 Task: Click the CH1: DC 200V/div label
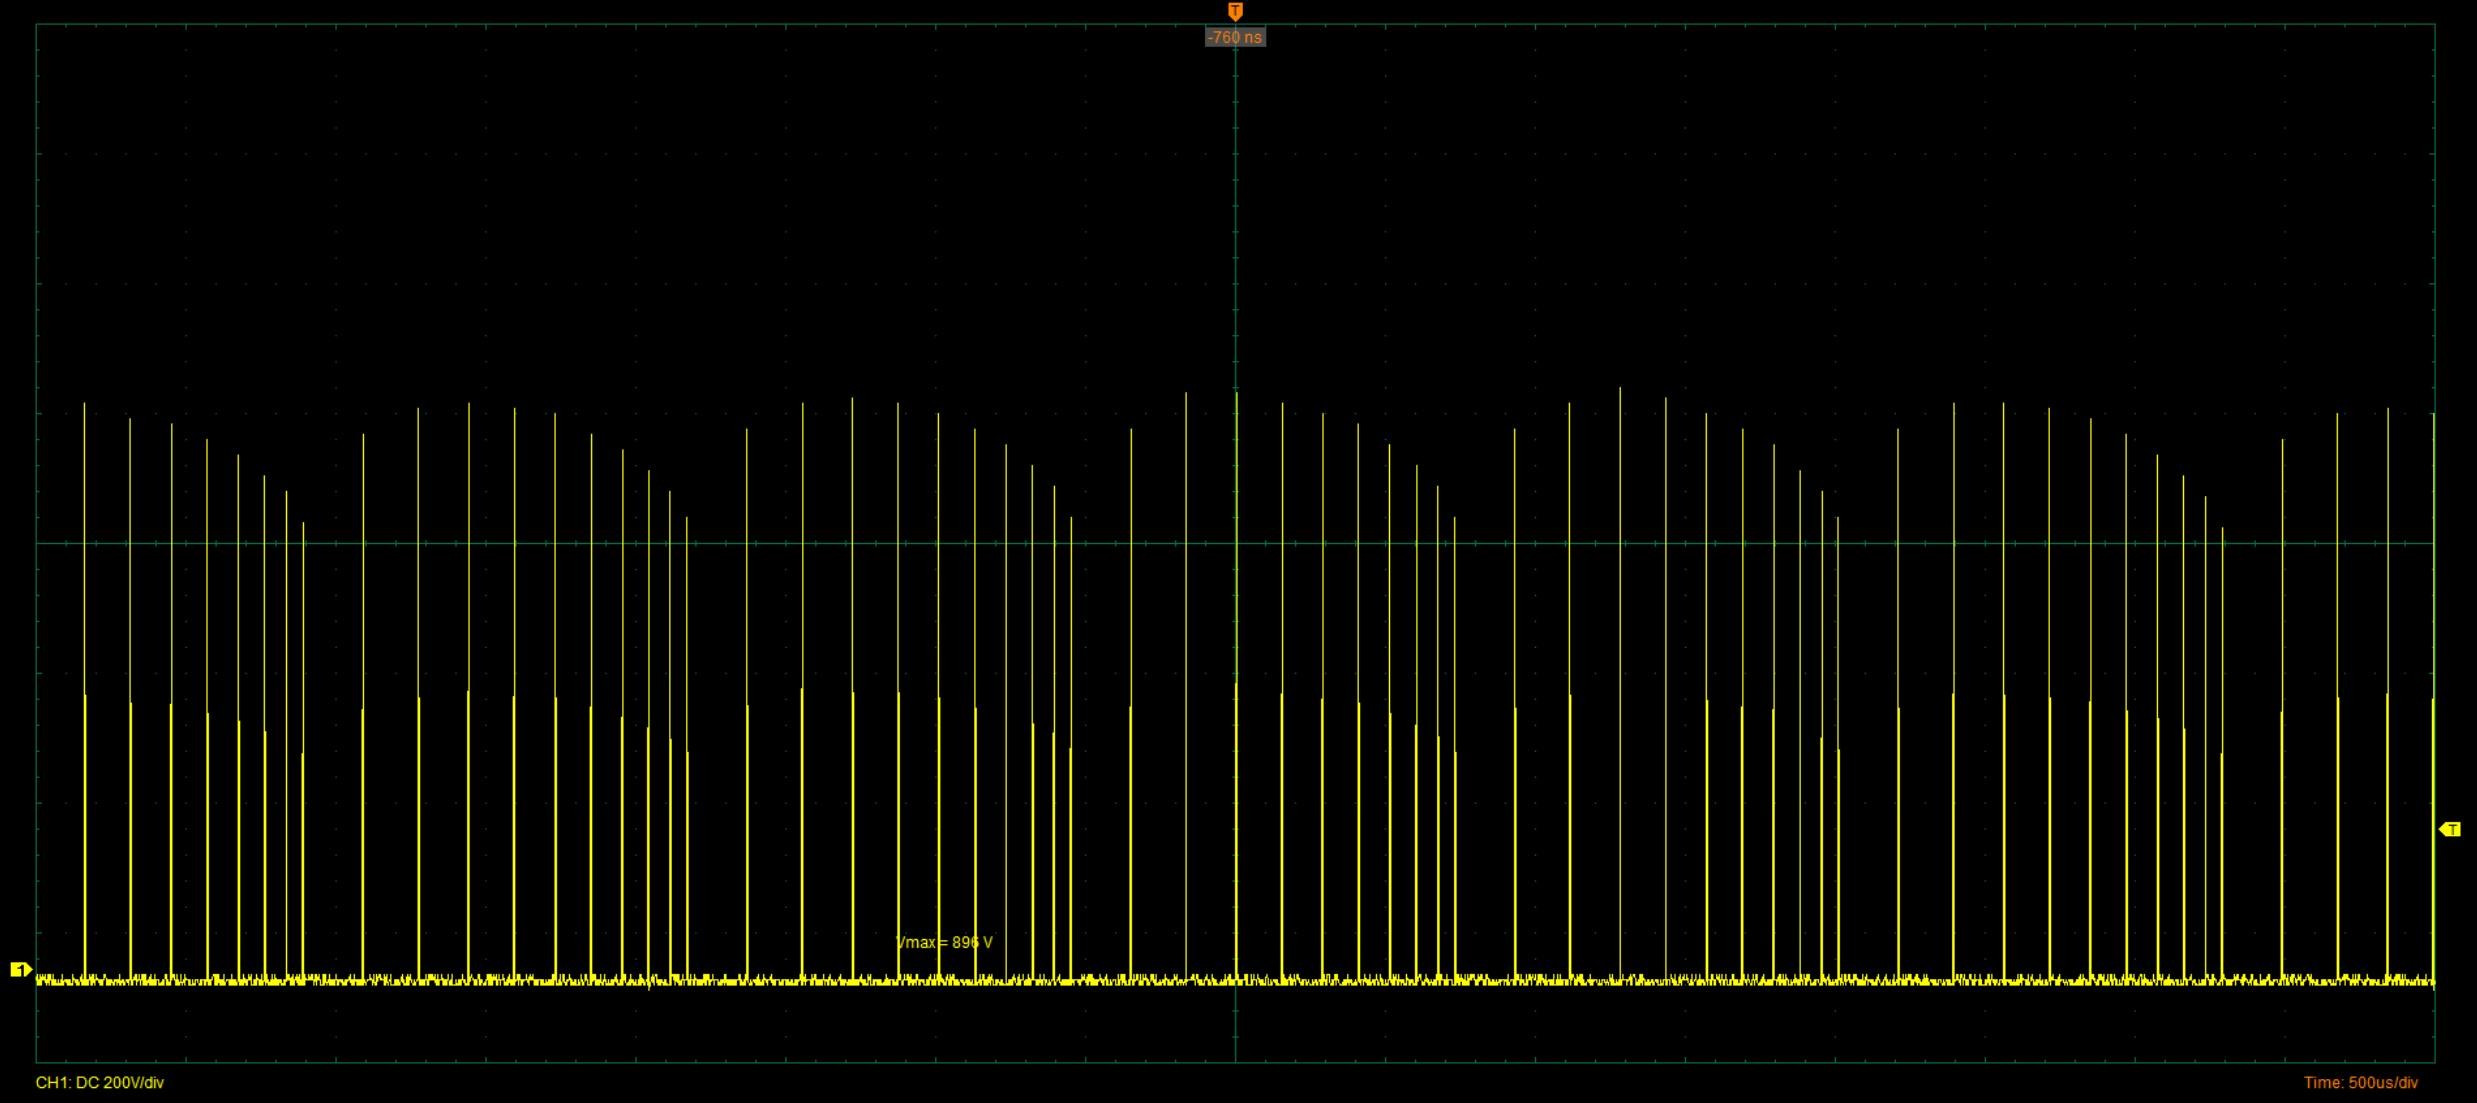[x=100, y=1082]
